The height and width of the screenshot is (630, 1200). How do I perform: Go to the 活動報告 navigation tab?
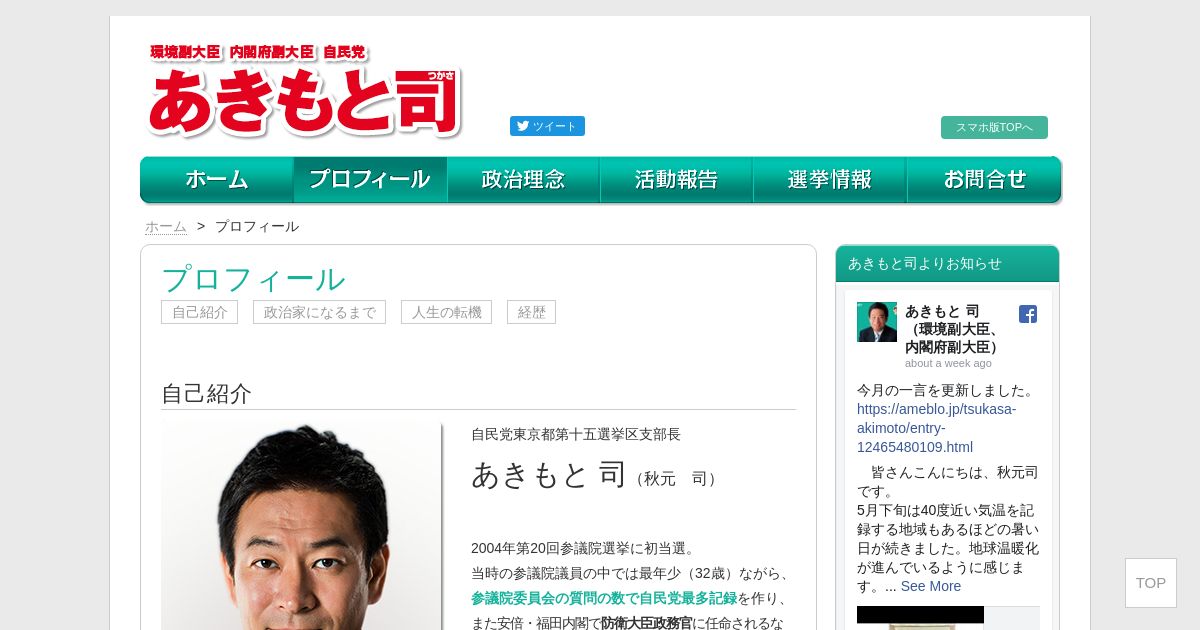pyautogui.click(x=677, y=180)
